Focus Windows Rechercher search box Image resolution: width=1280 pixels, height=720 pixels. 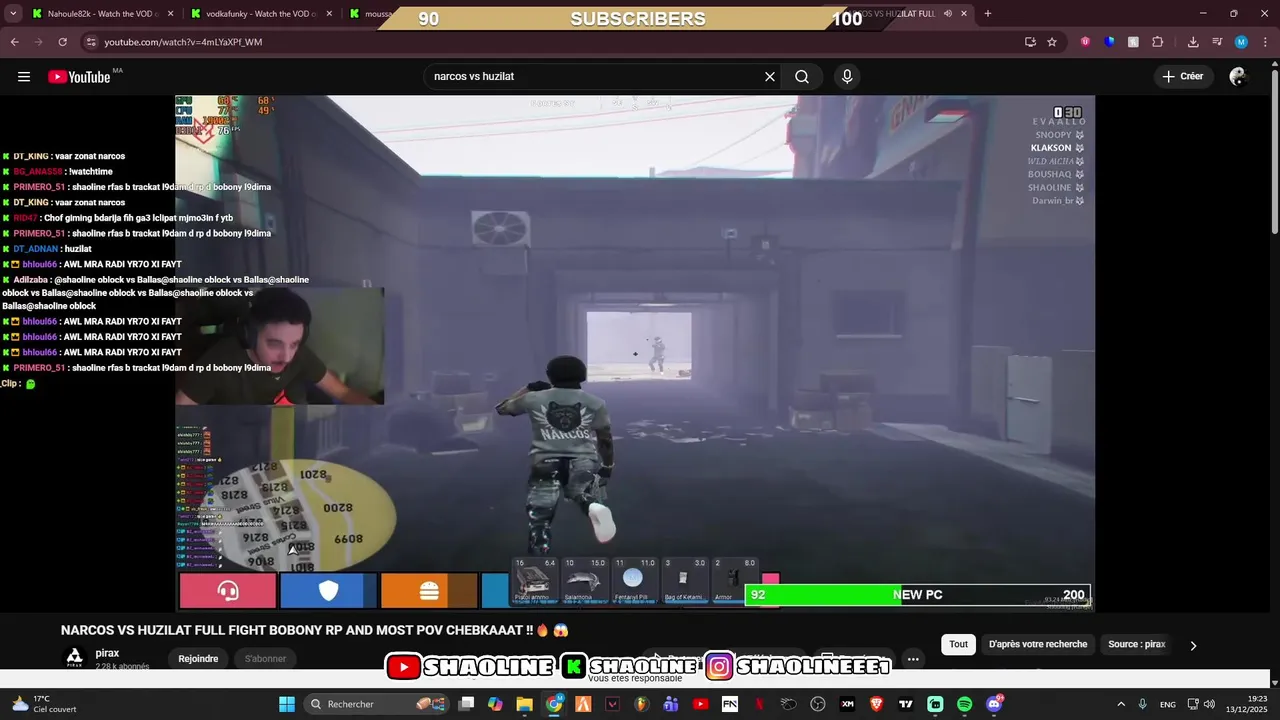[375, 704]
